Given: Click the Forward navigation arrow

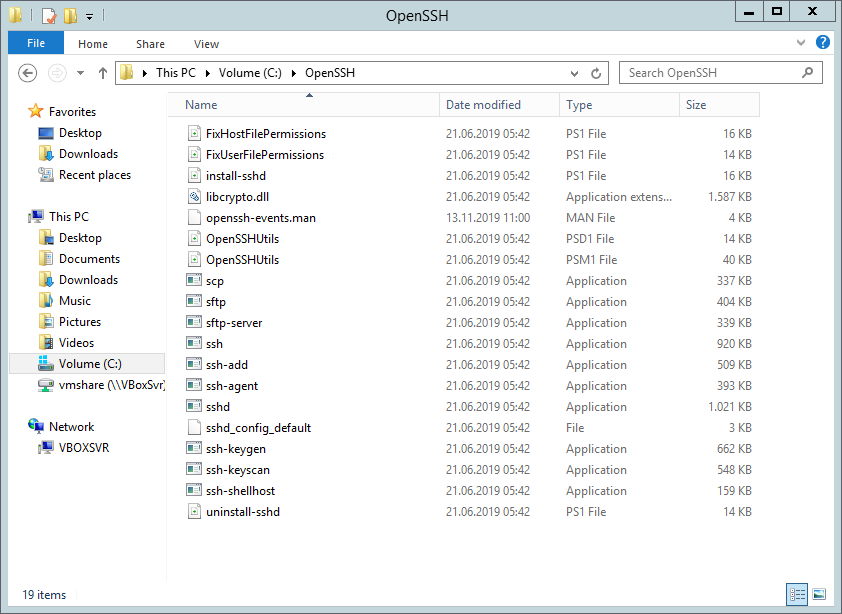Looking at the screenshot, I should [57, 73].
